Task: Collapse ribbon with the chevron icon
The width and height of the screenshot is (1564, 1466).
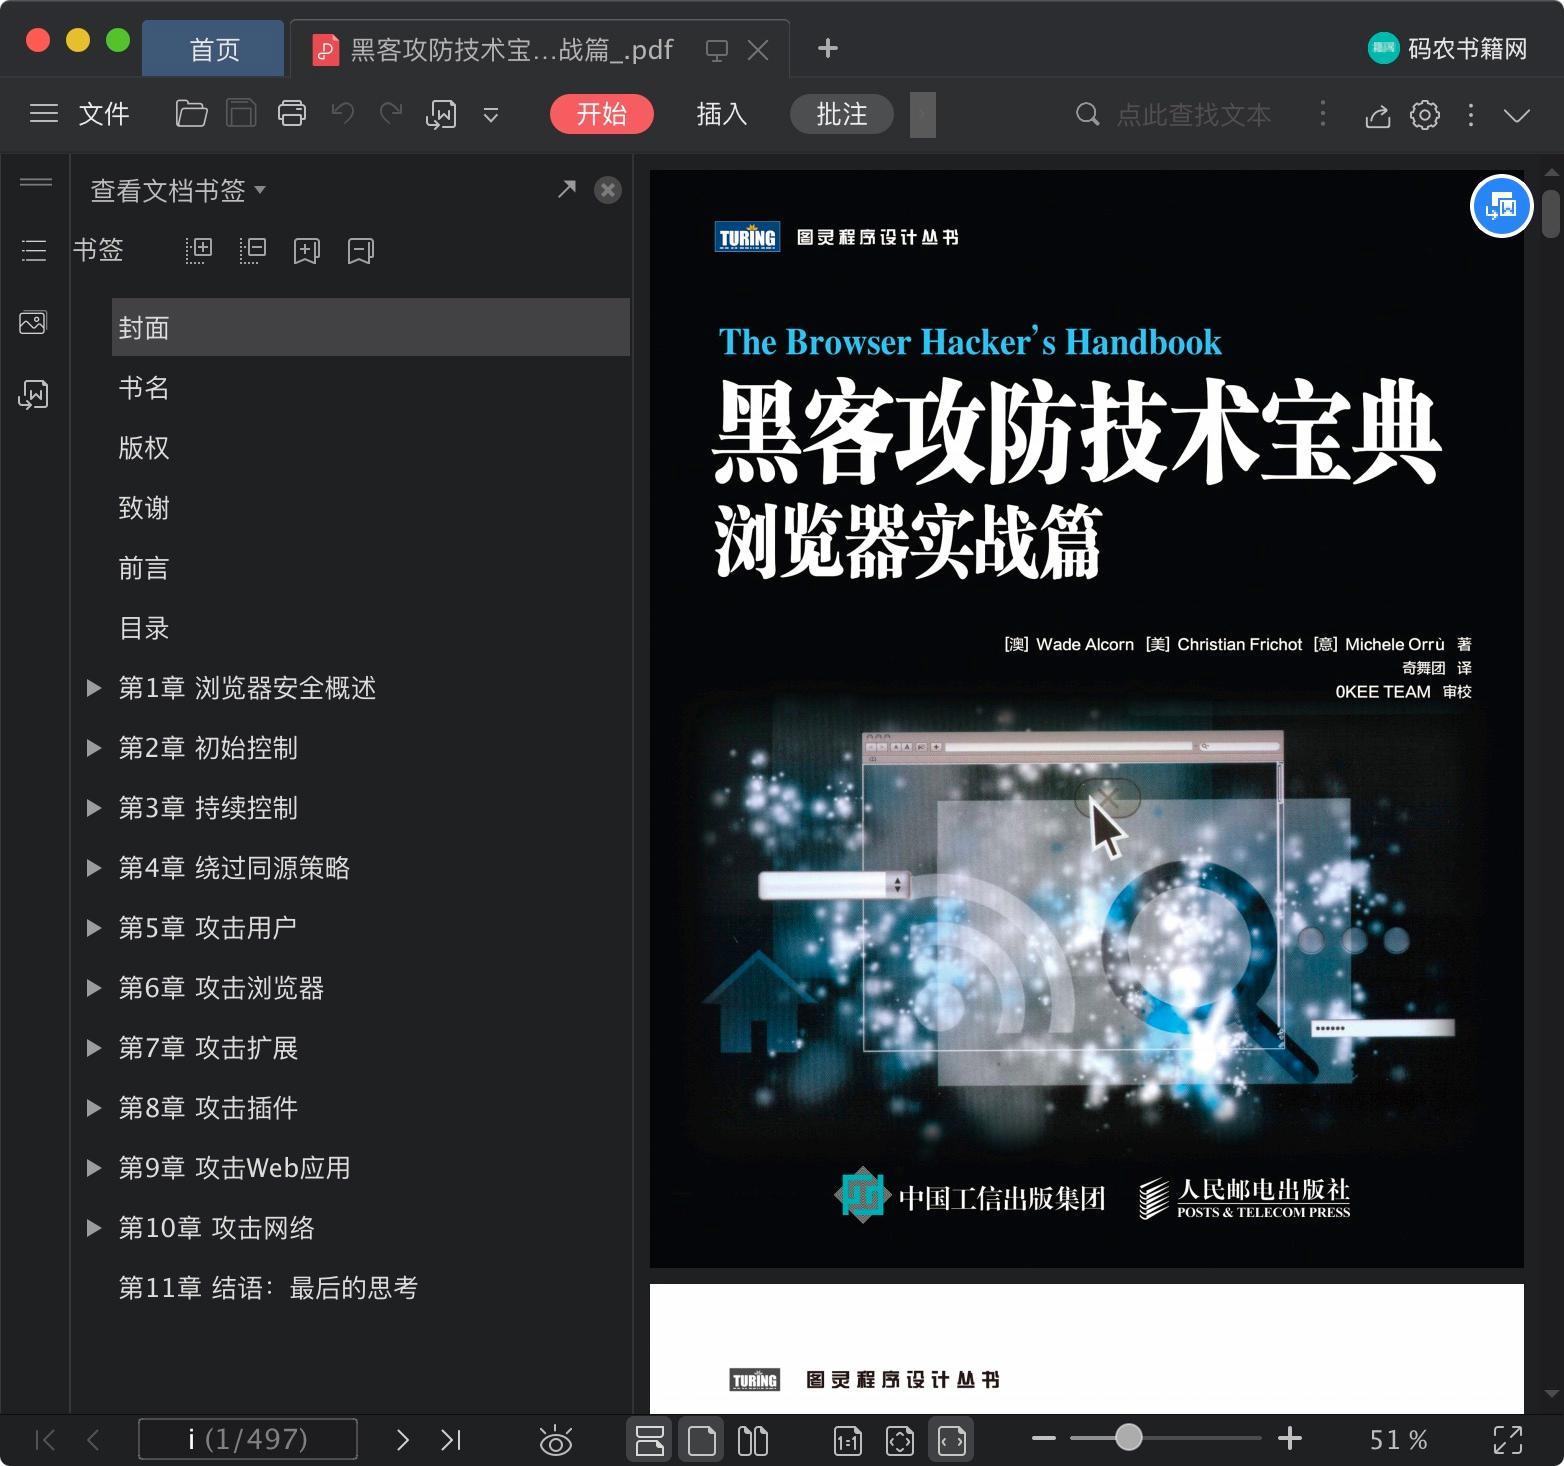Action: coord(1517,115)
